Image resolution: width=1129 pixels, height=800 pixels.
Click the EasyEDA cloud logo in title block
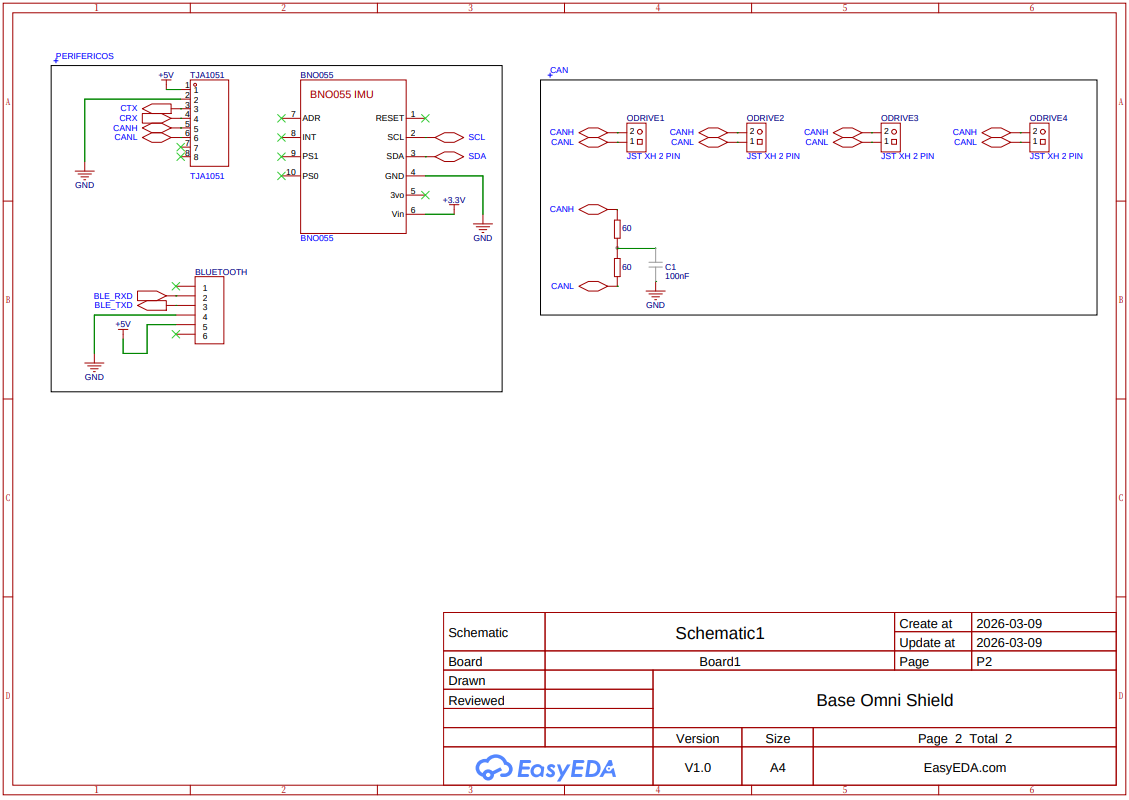point(493,767)
